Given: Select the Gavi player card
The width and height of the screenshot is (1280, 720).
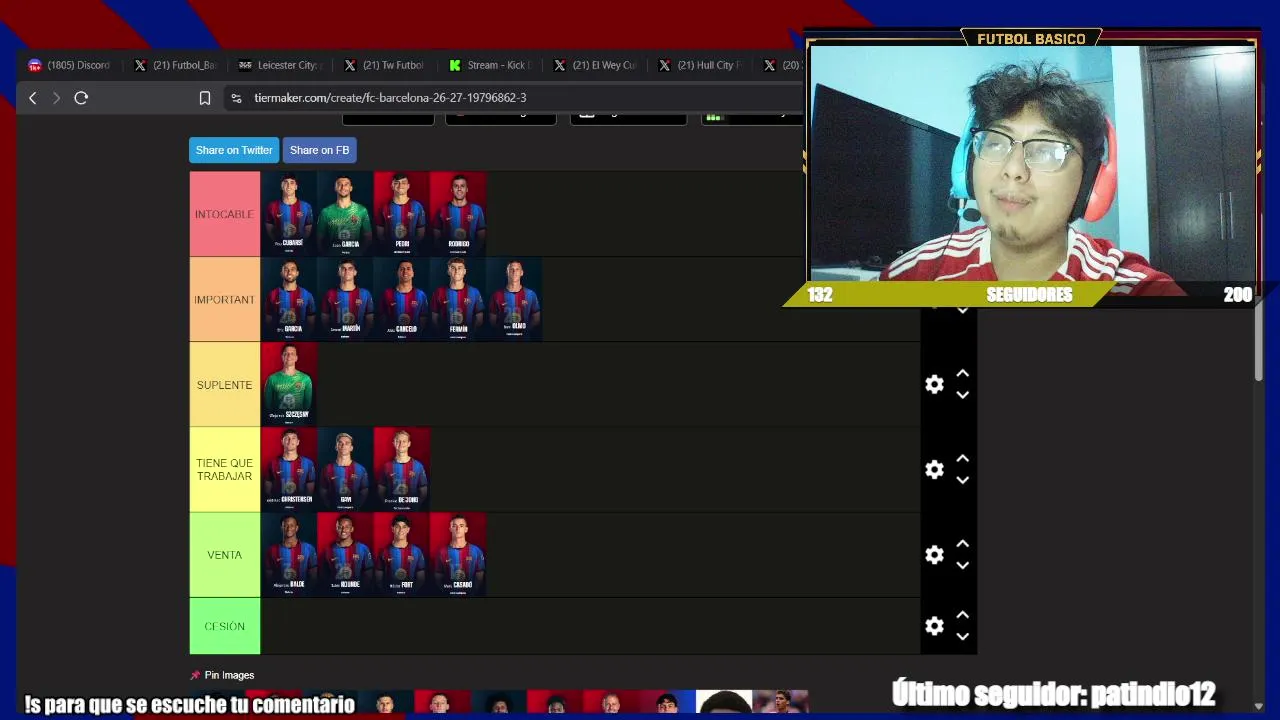Looking at the screenshot, I should [345, 470].
